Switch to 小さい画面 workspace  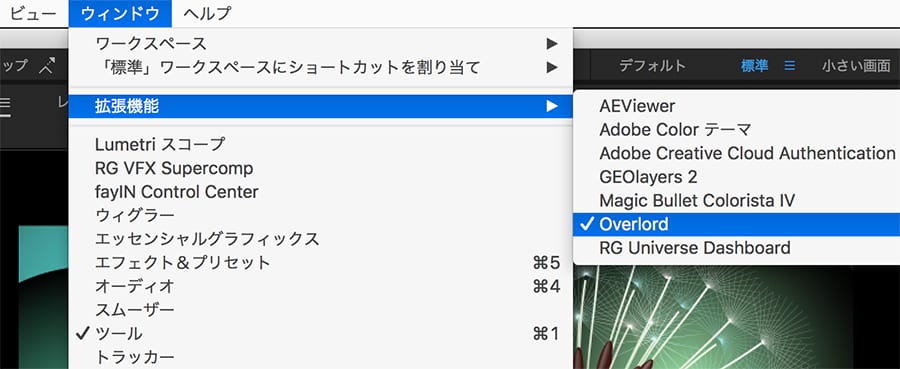856,66
